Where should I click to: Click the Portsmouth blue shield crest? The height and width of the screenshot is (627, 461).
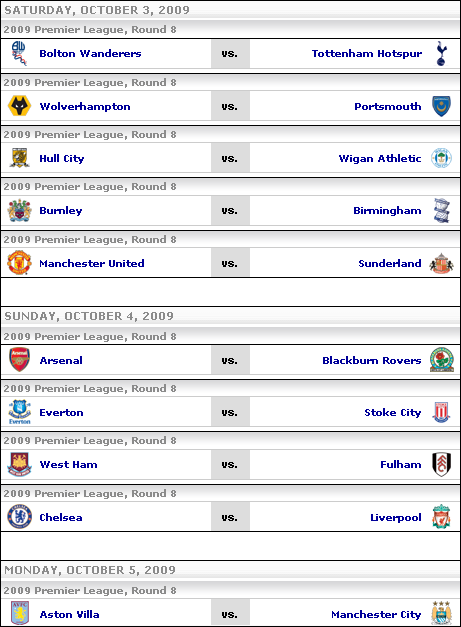[x=441, y=106]
